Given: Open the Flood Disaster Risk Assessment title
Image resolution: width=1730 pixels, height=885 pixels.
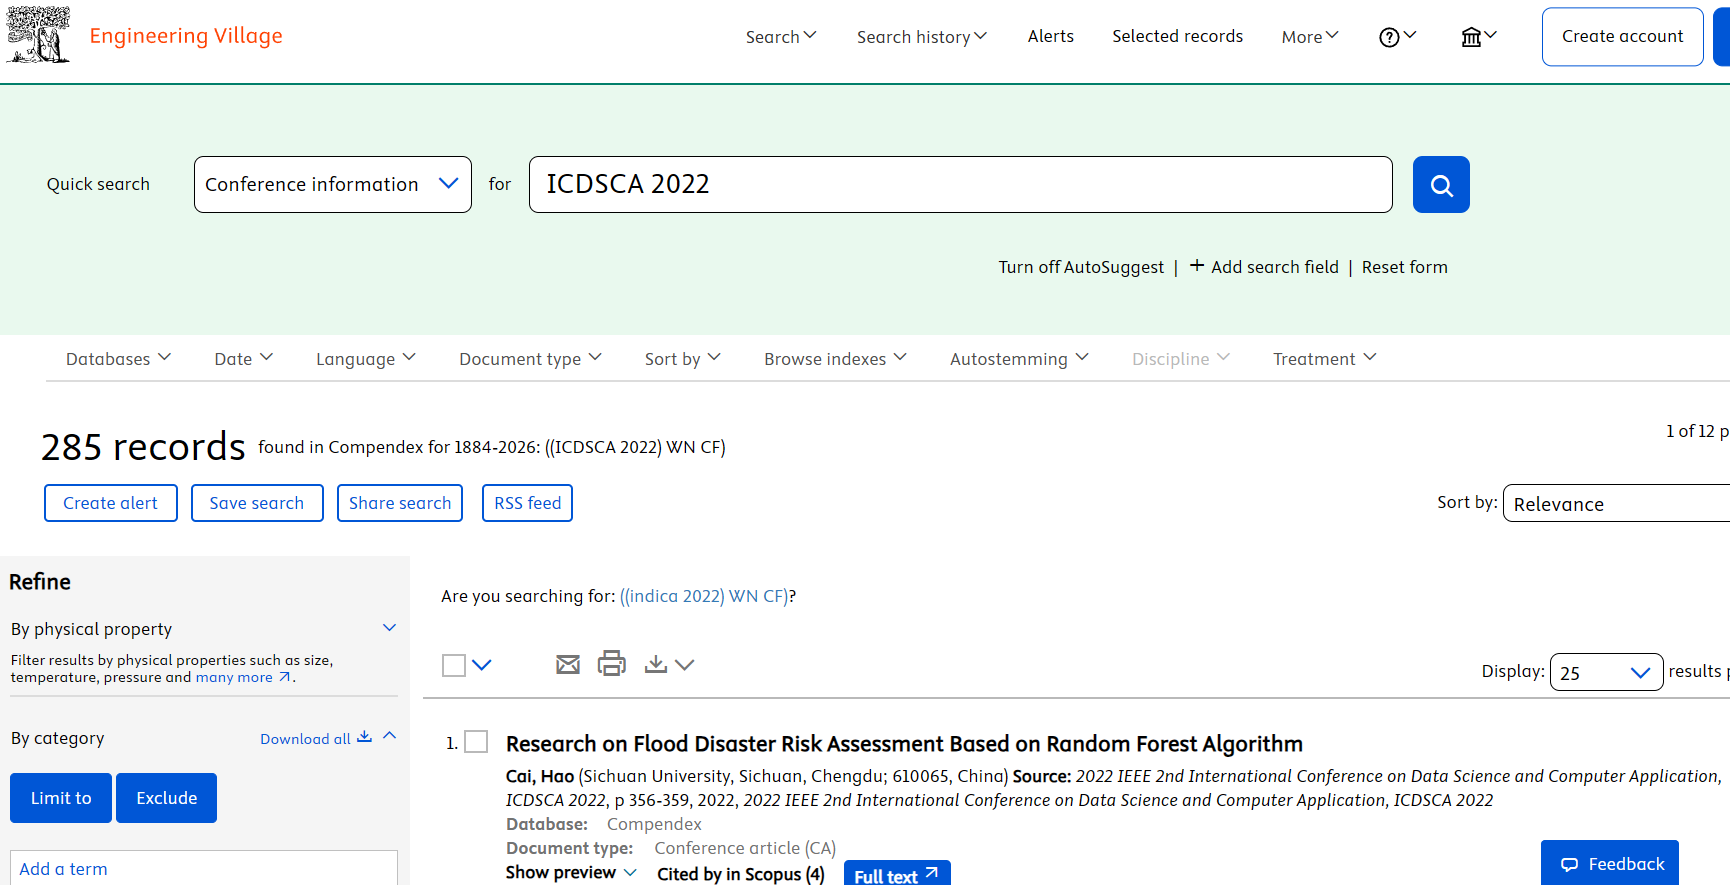Looking at the screenshot, I should [904, 744].
